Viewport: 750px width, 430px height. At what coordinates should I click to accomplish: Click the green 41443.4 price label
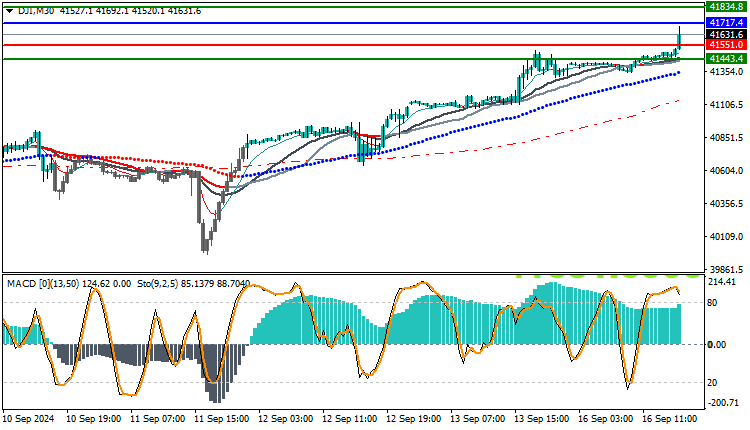click(x=726, y=59)
